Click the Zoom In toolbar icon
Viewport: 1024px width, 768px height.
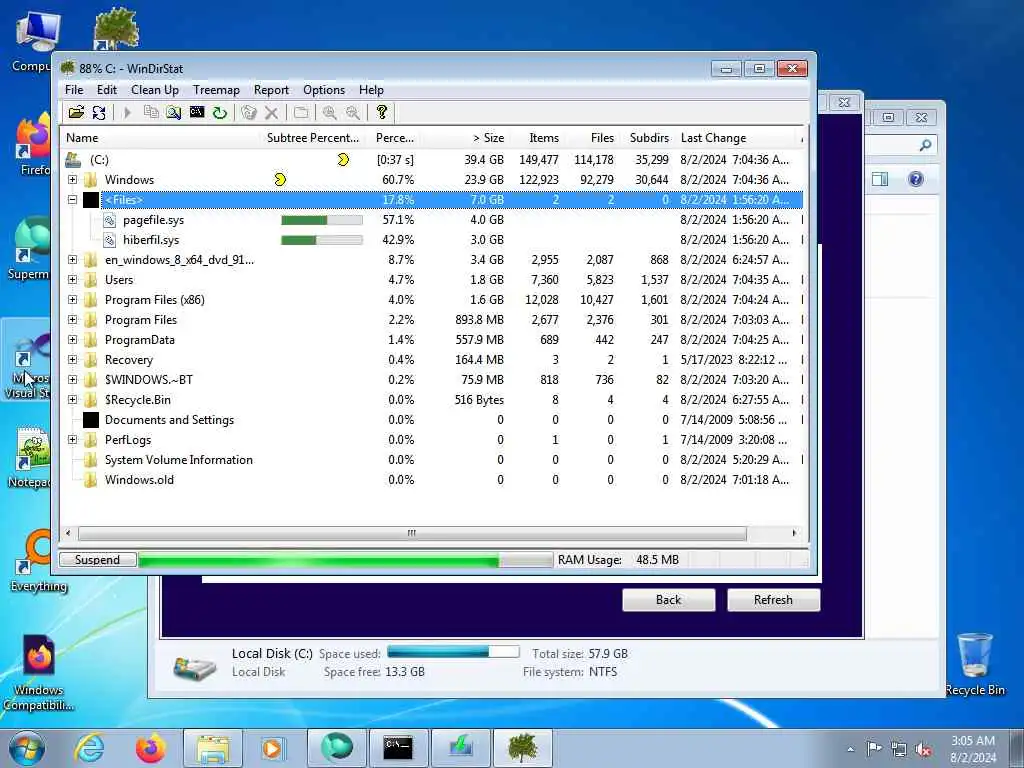(x=330, y=112)
